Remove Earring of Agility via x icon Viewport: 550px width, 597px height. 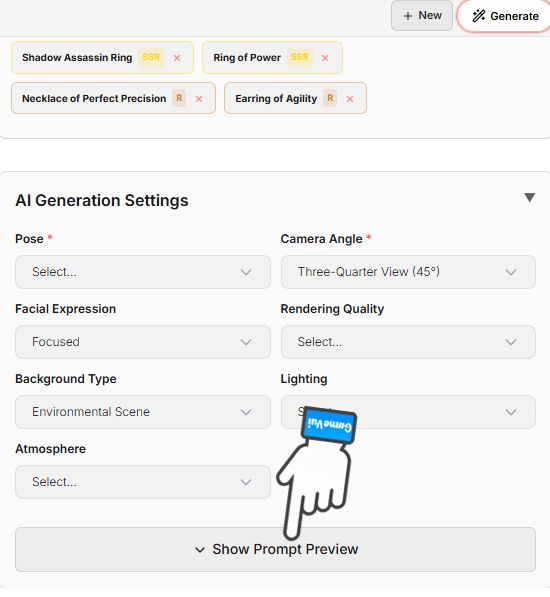pos(350,99)
